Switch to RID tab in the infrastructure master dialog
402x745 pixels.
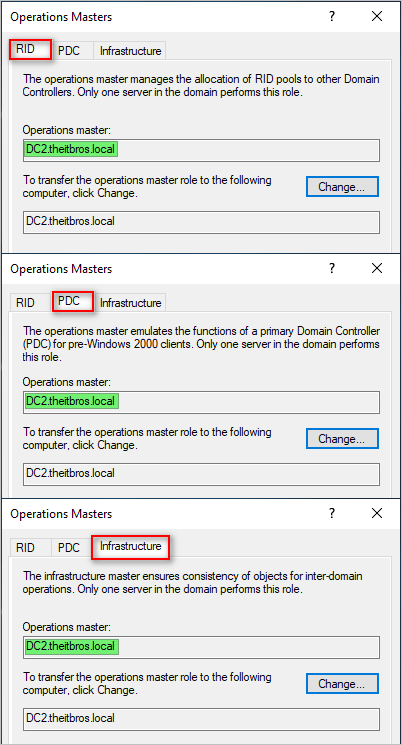[x=26, y=548]
